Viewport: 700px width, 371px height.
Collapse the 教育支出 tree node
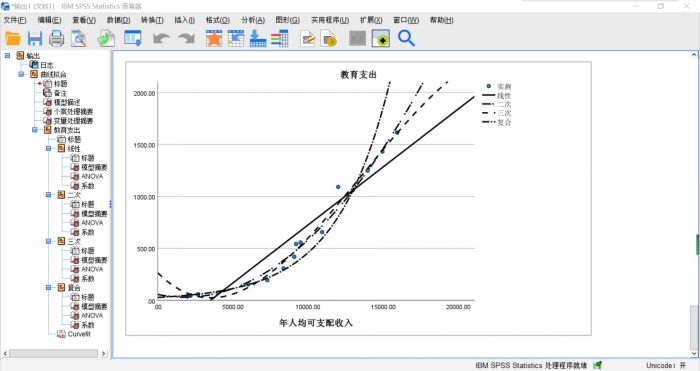pos(35,129)
